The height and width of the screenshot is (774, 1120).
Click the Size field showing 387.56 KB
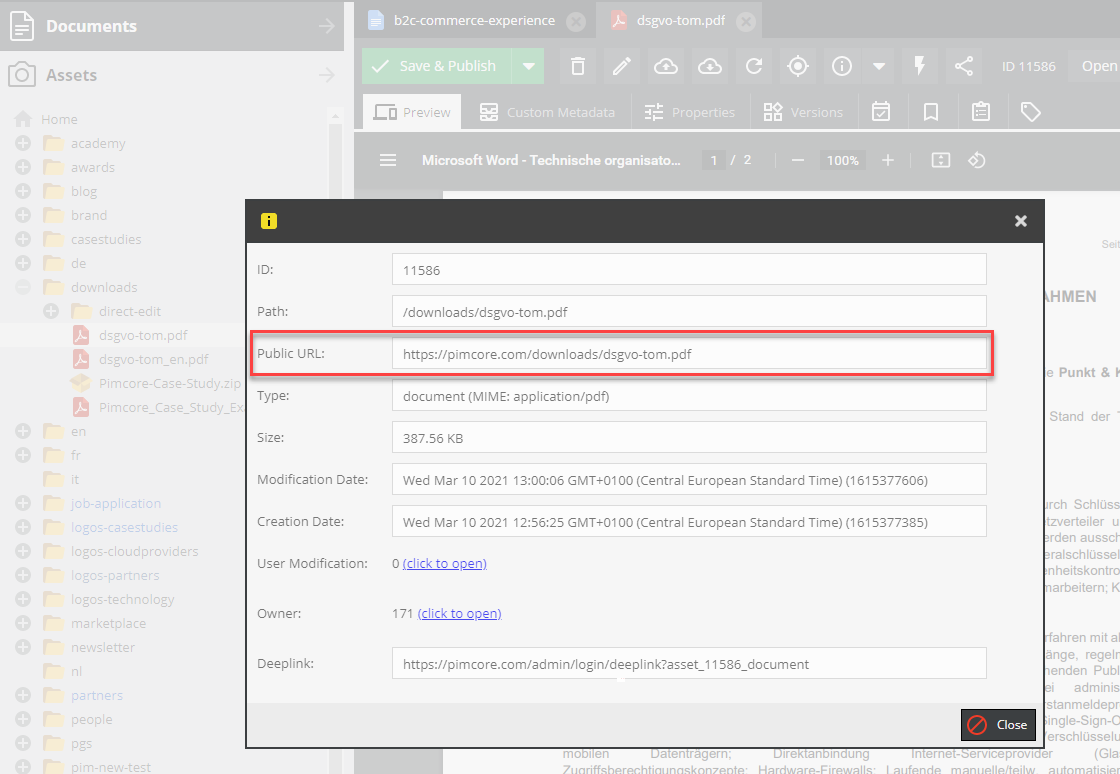point(689,438)
